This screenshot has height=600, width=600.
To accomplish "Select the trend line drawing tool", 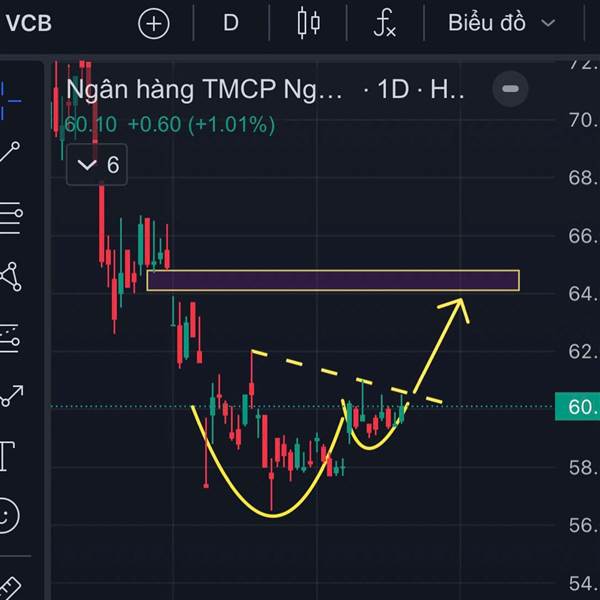I will point(10,152).
